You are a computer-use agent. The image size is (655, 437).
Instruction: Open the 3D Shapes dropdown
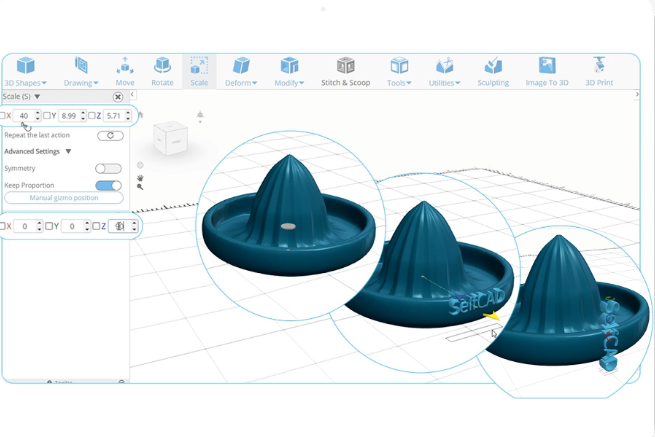pos(25,71)
